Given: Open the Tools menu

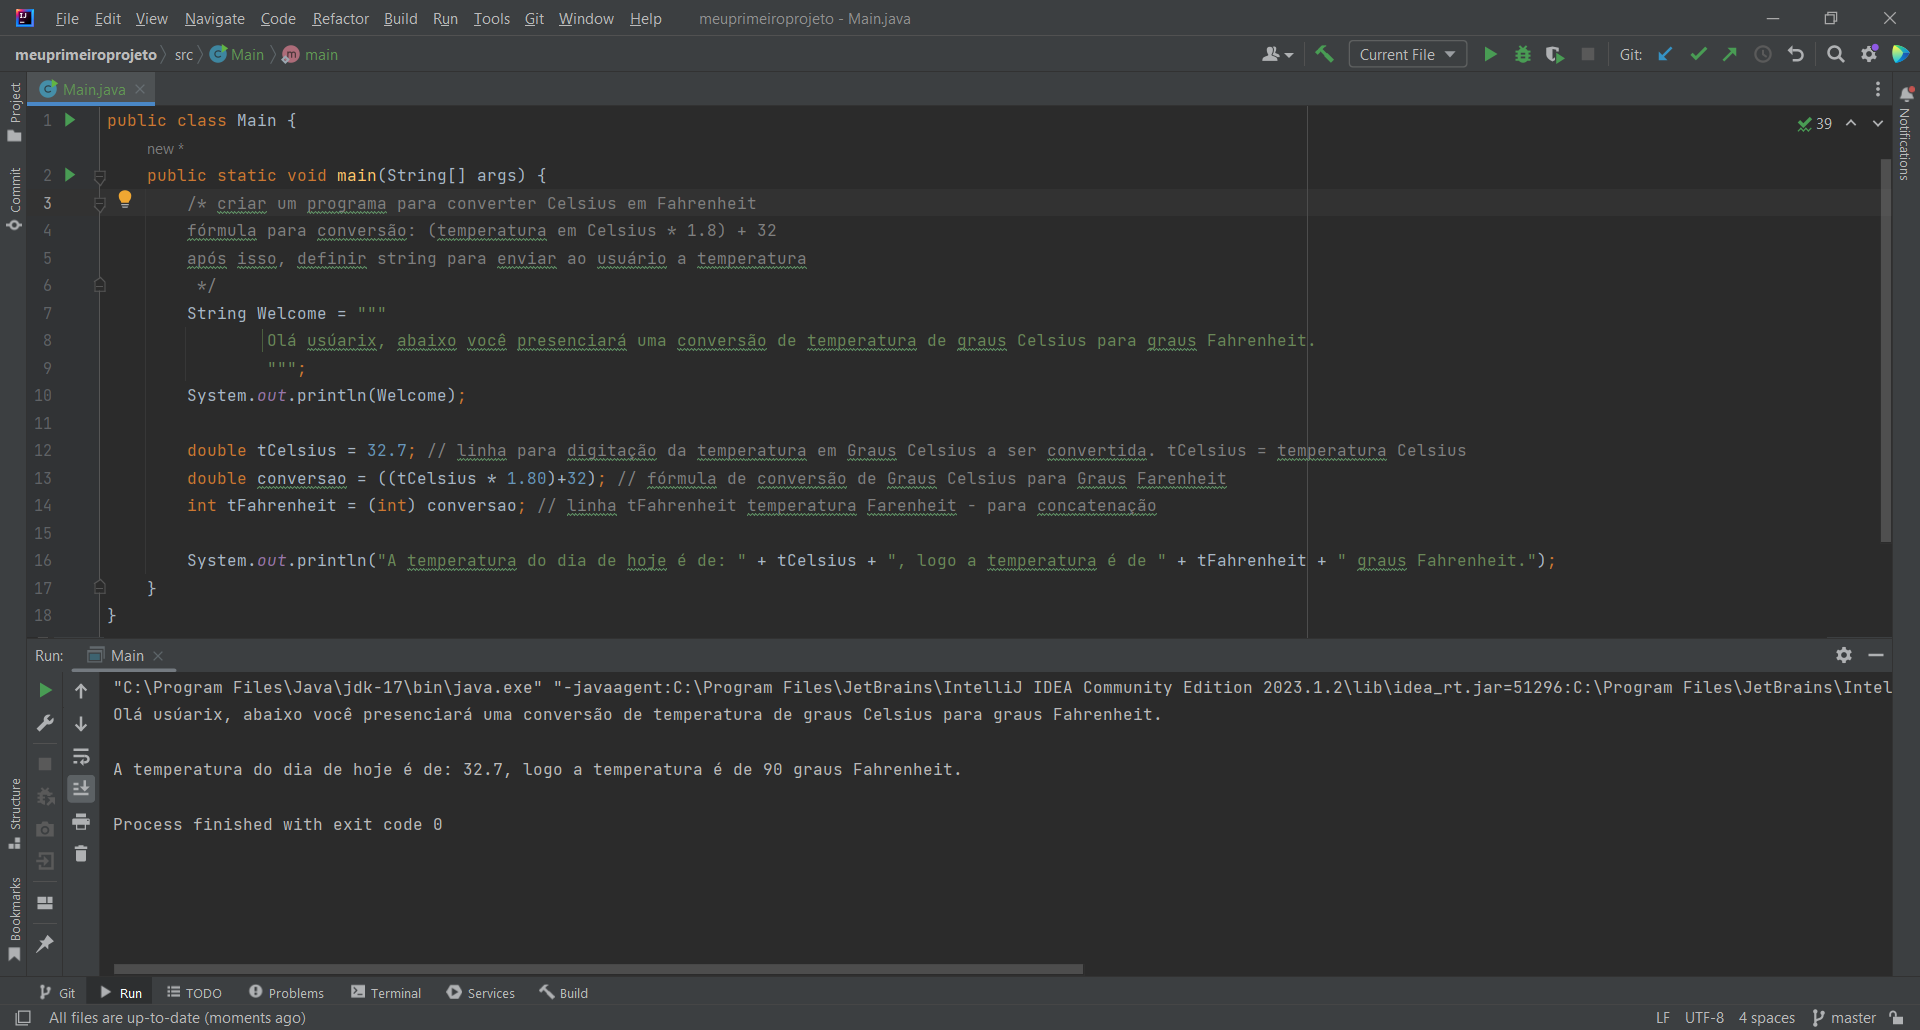Looking at the screenshot, I should click(491, 18).
